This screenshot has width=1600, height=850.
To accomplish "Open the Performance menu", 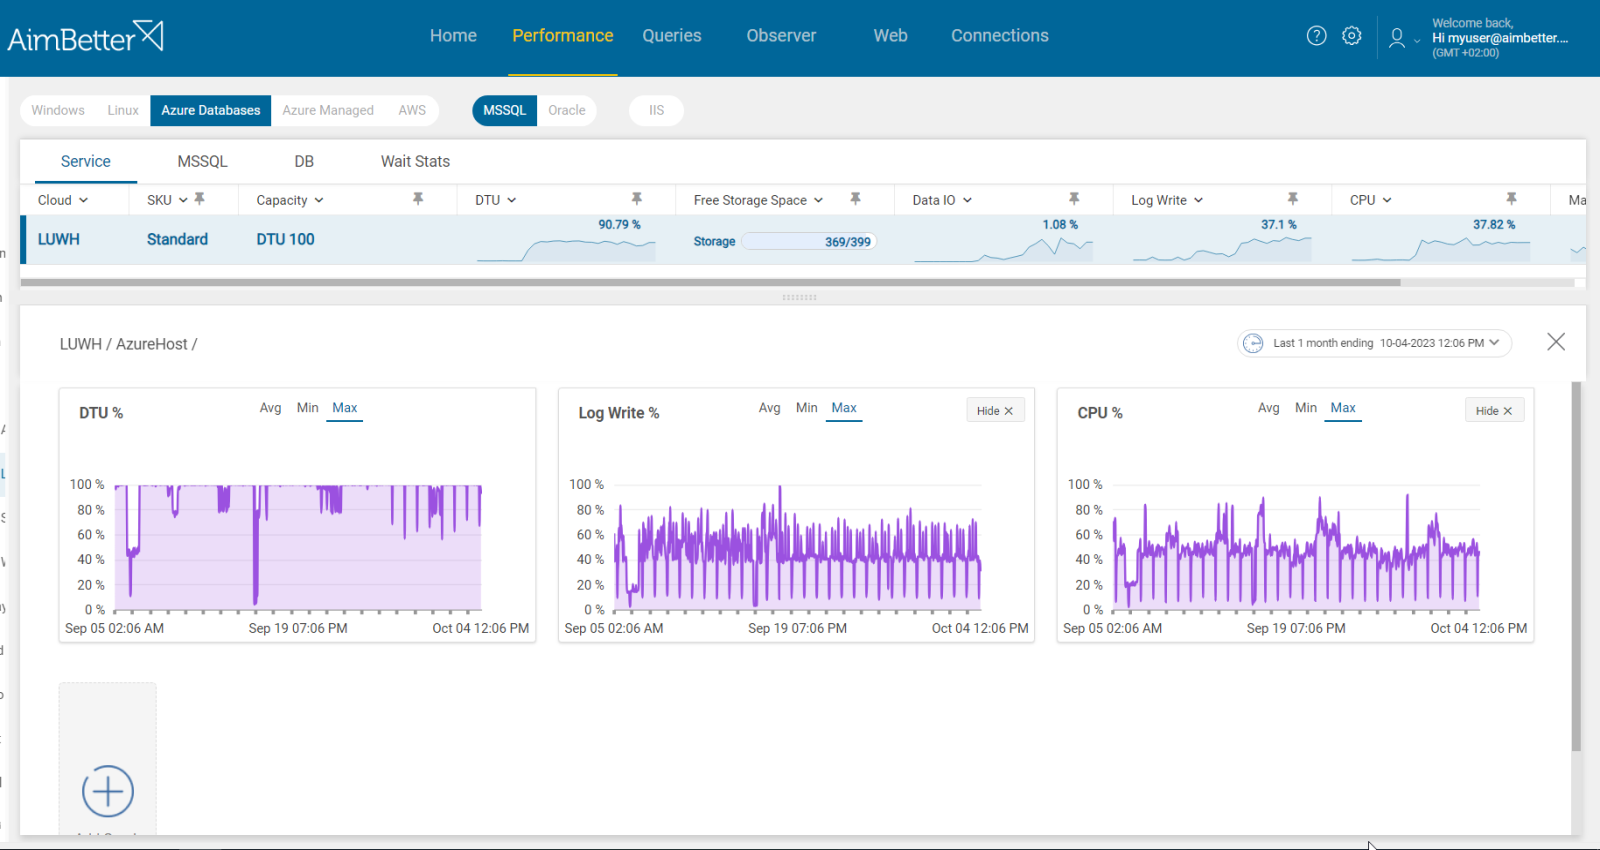I will pyautogui.click(x=563, y=36).
